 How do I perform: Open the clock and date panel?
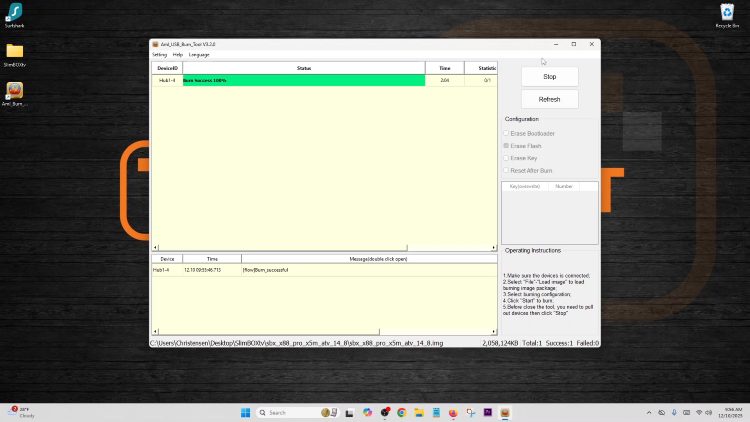click(732, 412)
